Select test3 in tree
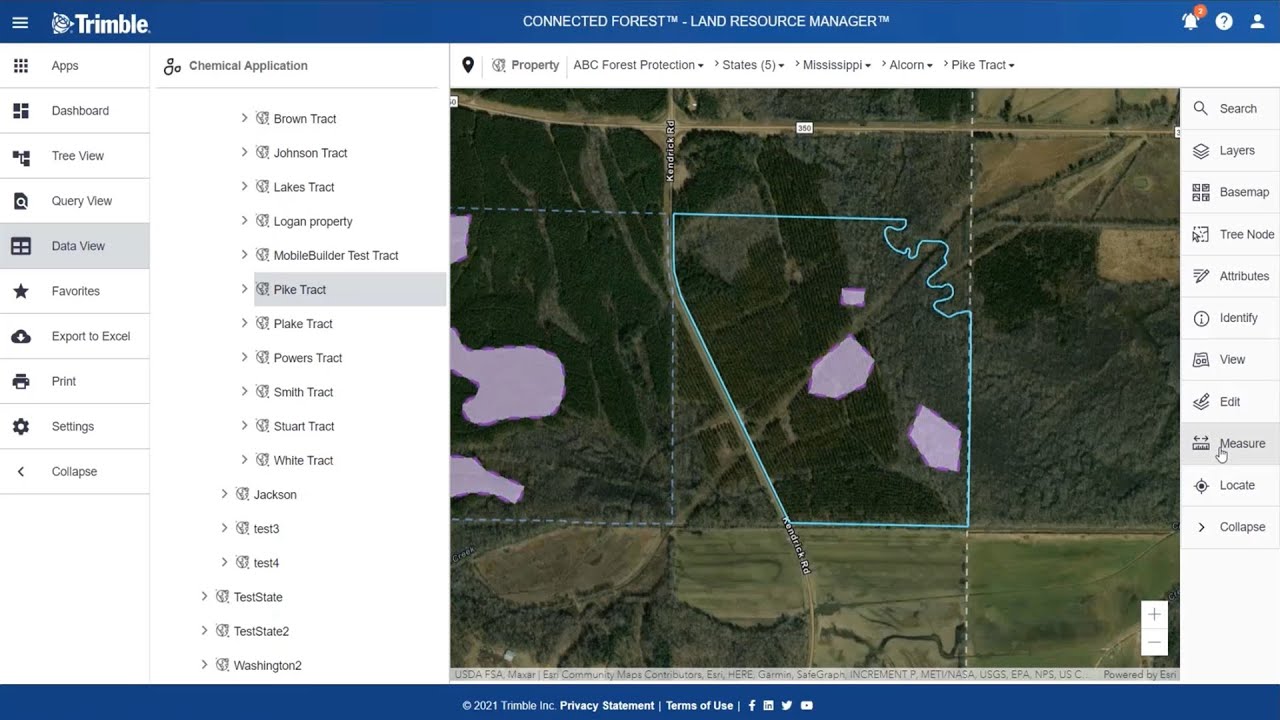This screenshot has height=720, width=1280. (266, 529)
